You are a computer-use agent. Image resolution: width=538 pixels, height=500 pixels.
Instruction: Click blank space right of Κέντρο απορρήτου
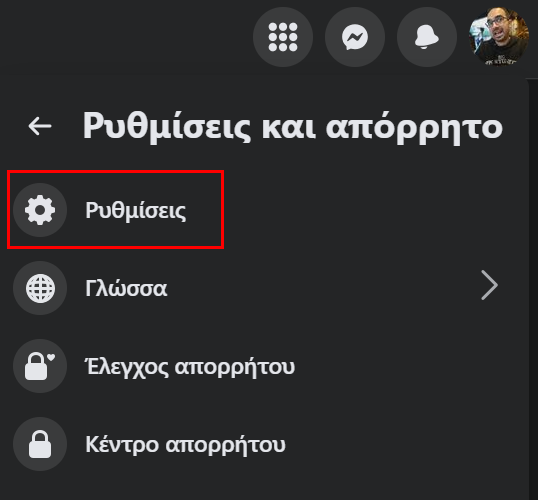click(x=401, y=444)
